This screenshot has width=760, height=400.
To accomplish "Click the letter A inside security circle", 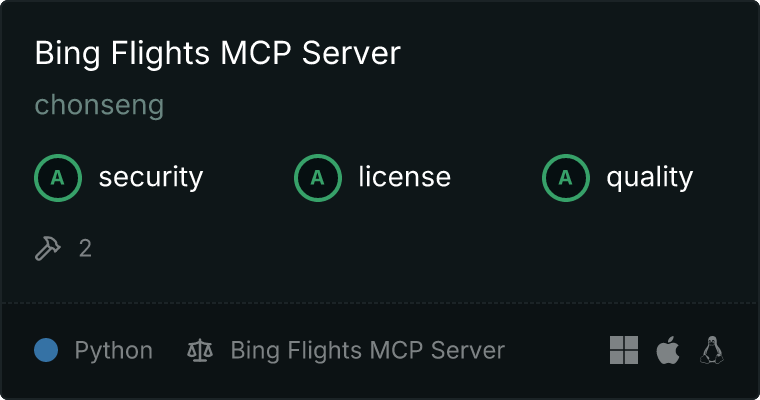I will 58,178.
